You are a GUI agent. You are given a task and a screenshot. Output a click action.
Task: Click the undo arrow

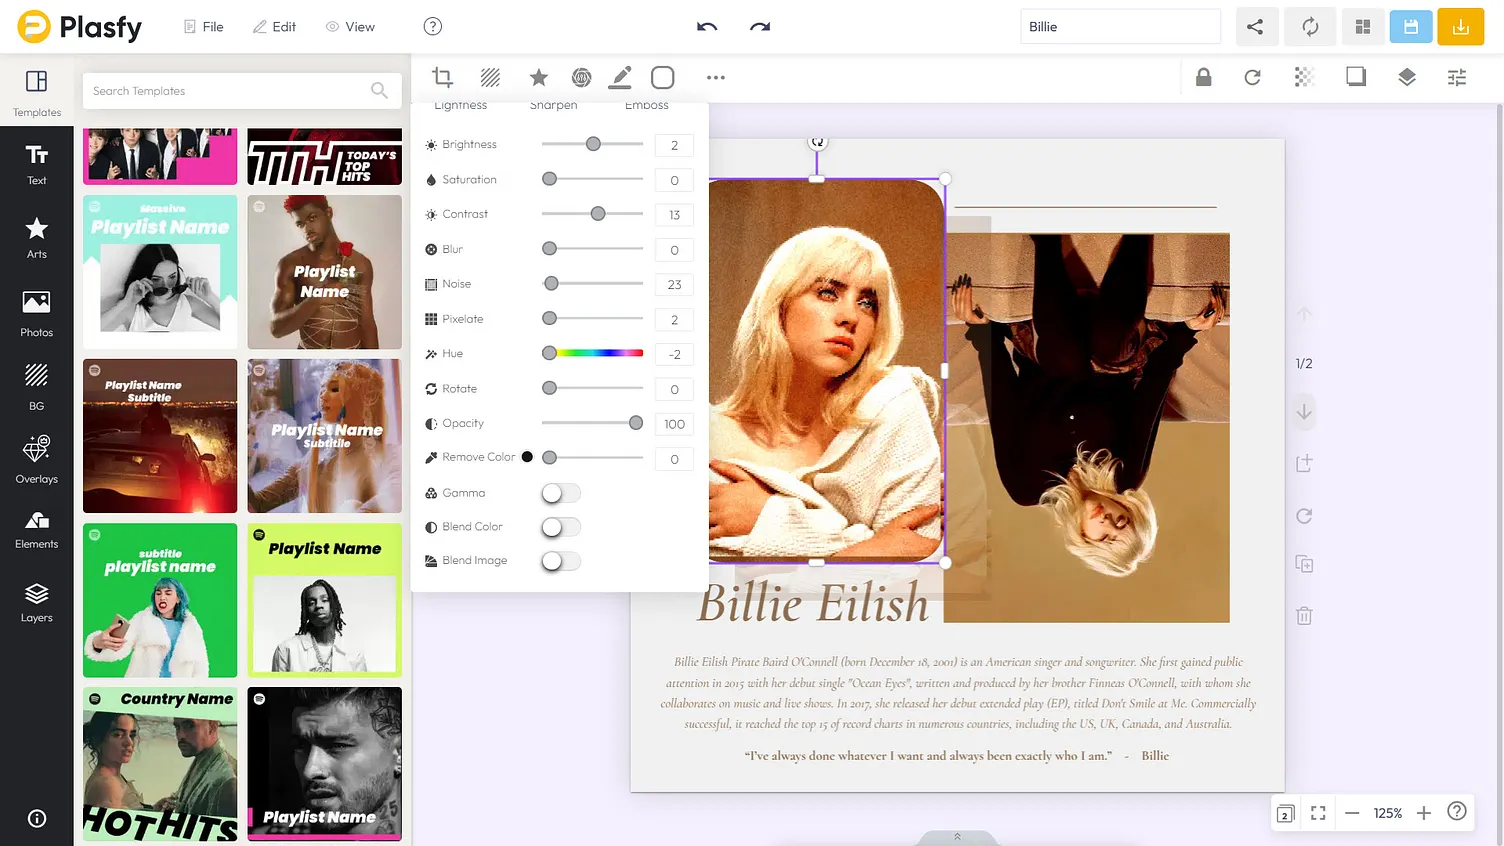(x=707, y=27)
